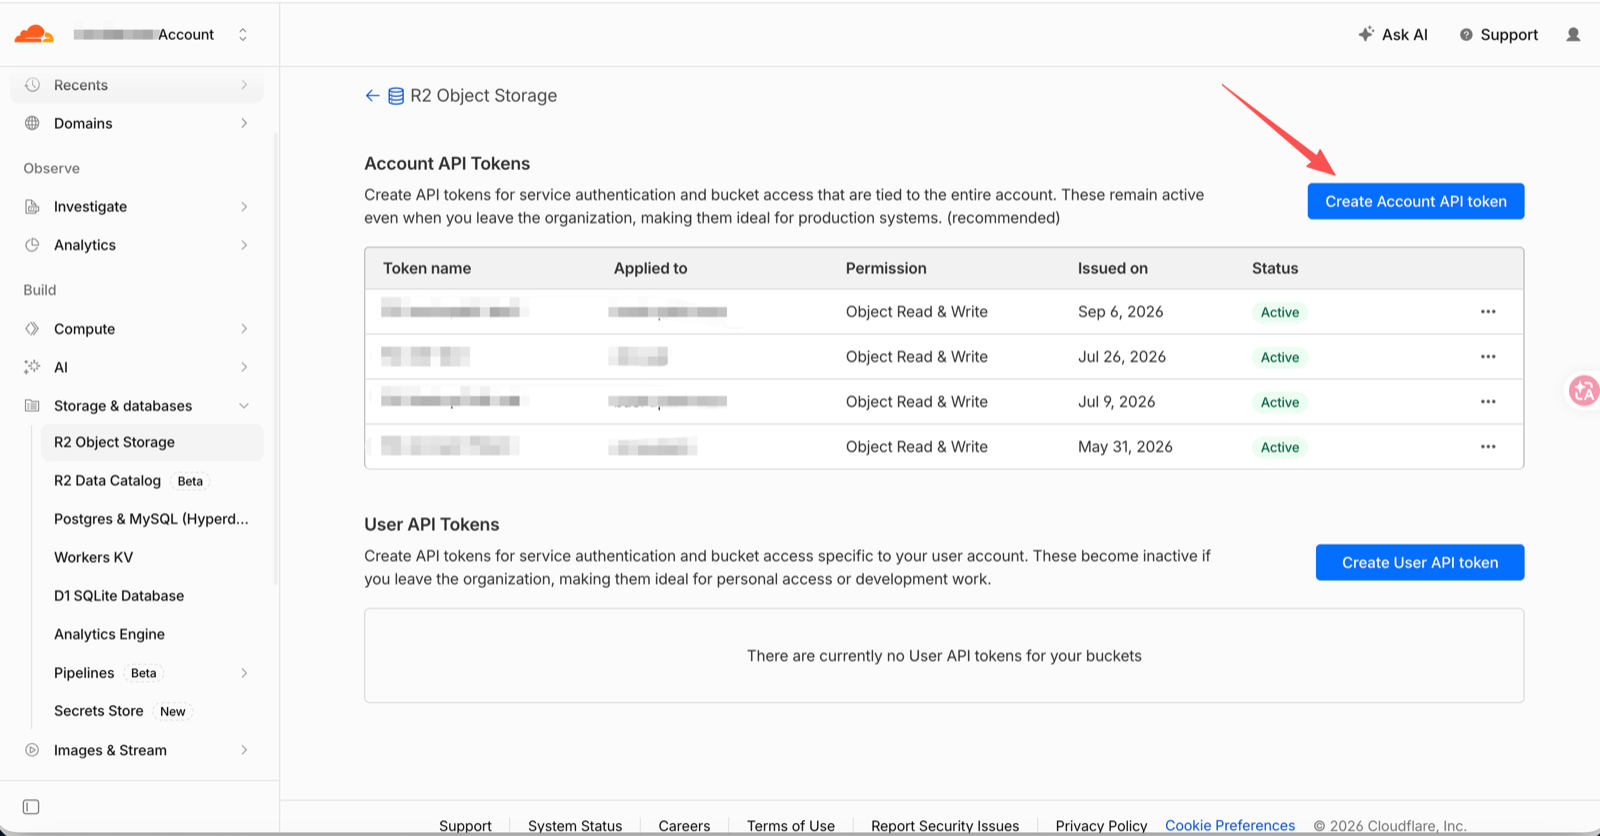Screen dimensions: 1600x836
Task: Expand the Compute chevron
Action: [244, 329]
